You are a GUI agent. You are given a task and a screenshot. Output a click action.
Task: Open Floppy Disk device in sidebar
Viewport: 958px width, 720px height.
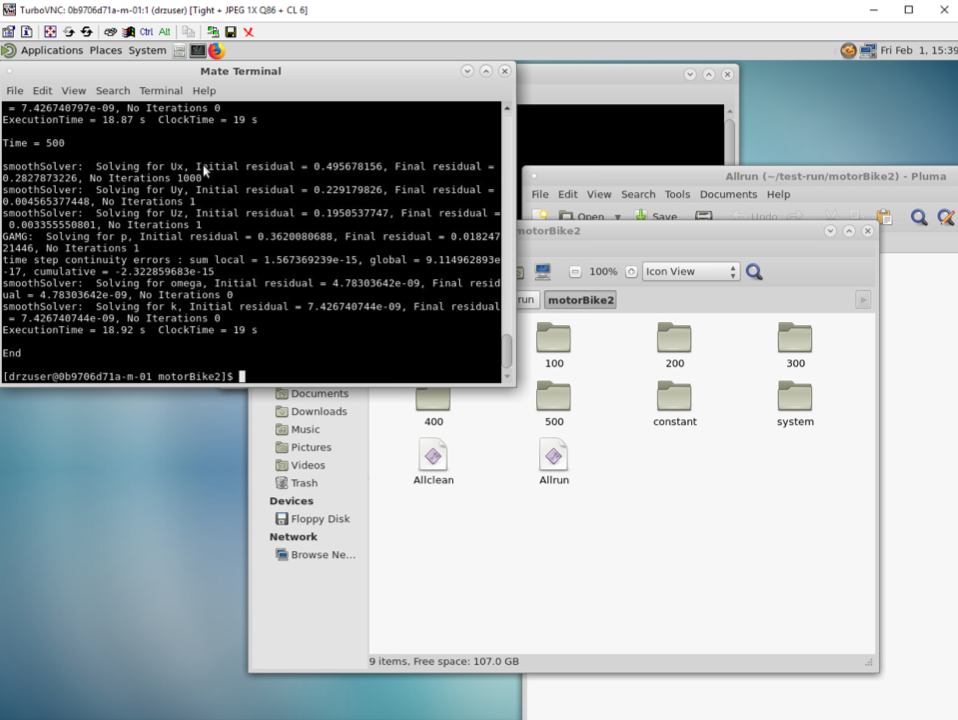[313, 519]
